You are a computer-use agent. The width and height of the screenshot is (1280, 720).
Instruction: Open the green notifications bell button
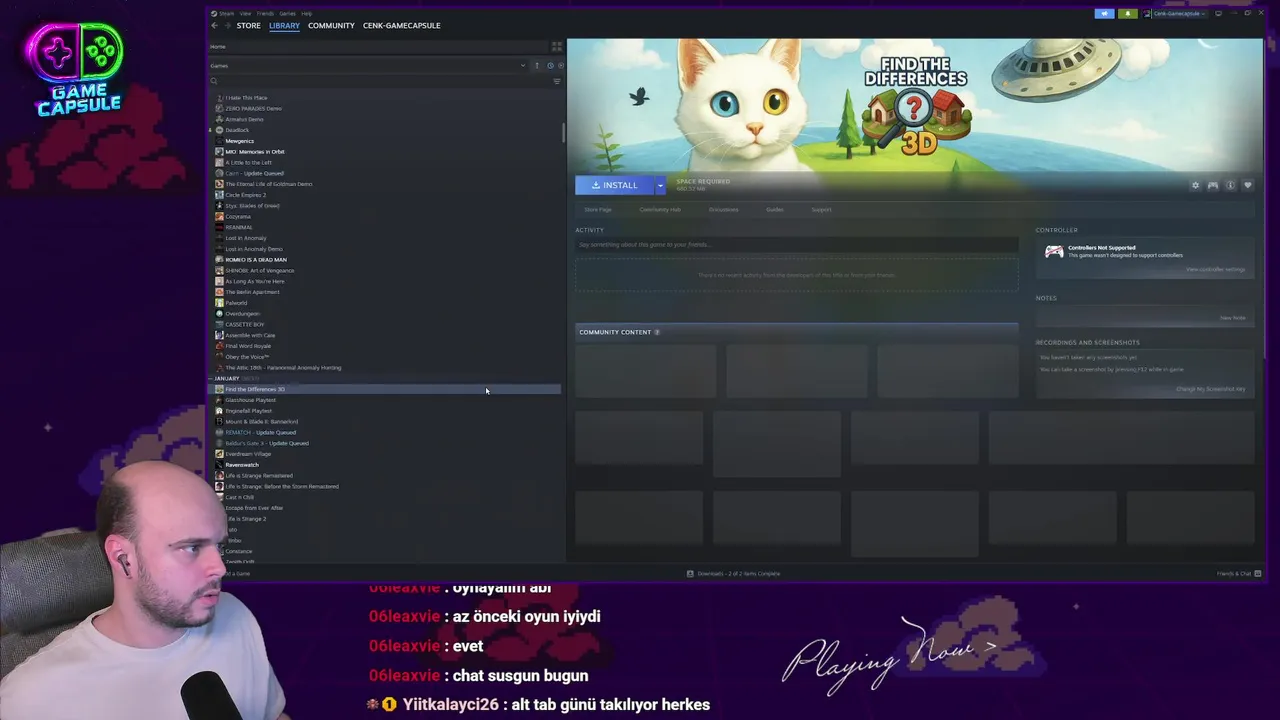[x=1128, y=13]
